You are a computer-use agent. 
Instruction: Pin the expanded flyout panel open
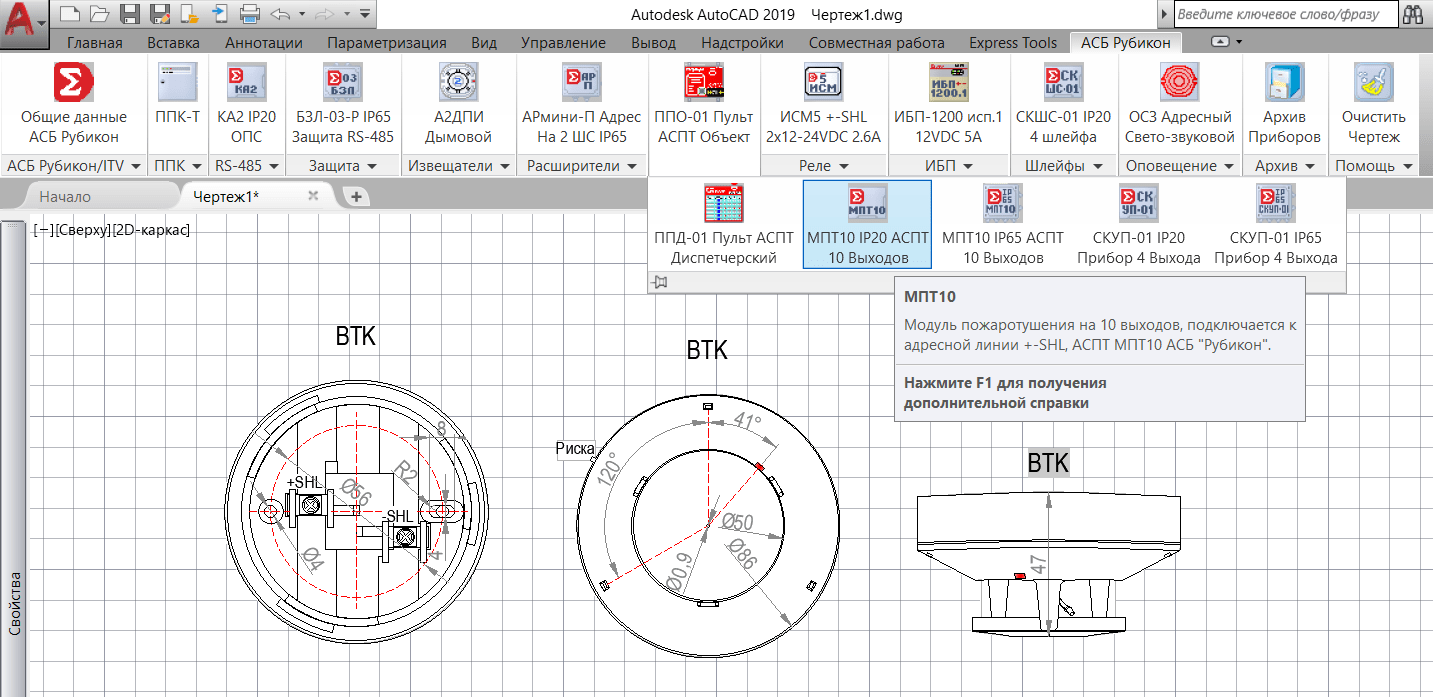(659, 282)
